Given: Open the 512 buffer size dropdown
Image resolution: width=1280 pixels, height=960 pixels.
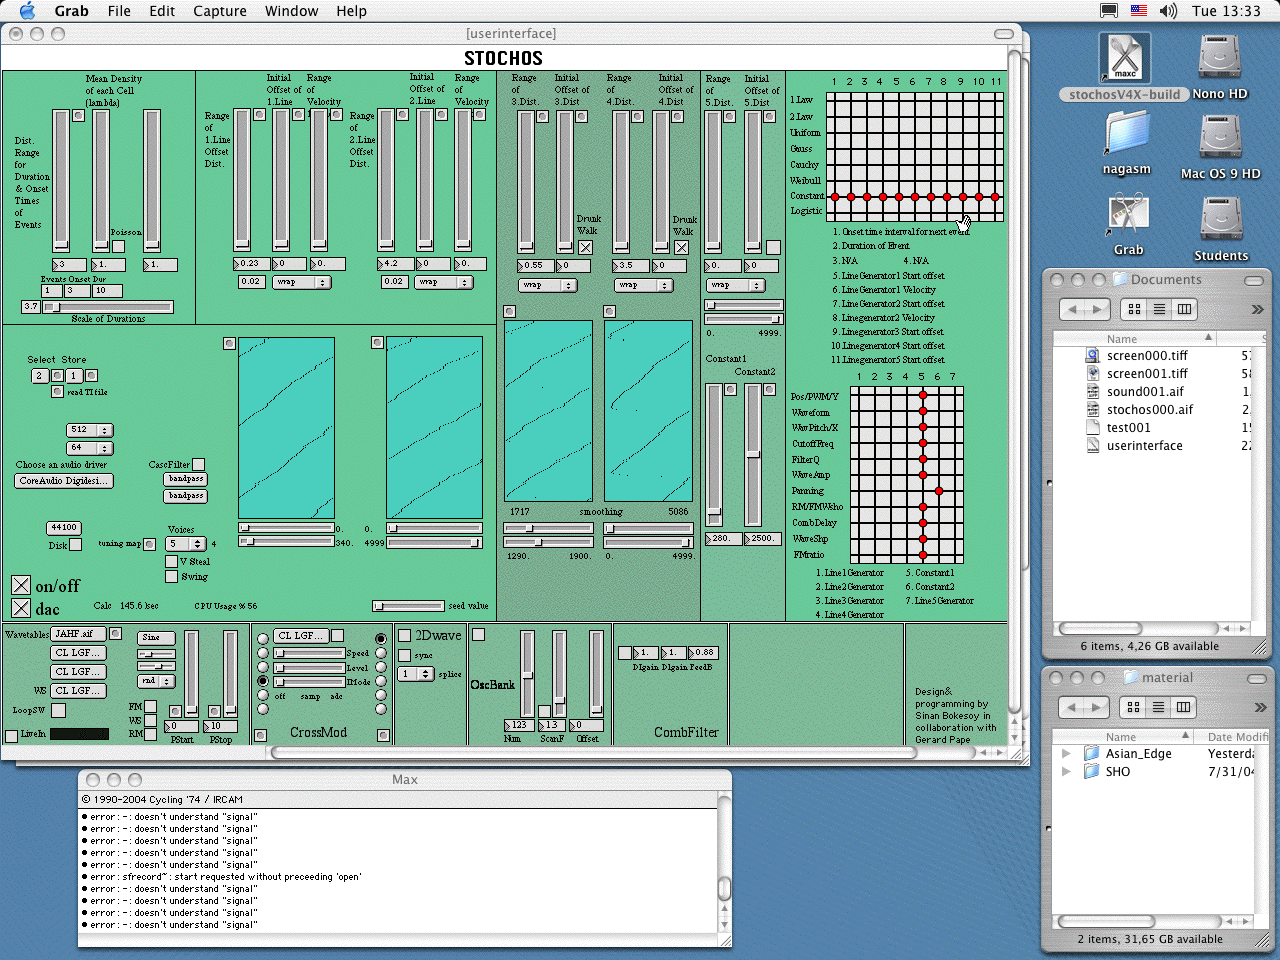Looking at the screenshot, I should [x=90, y=430].
